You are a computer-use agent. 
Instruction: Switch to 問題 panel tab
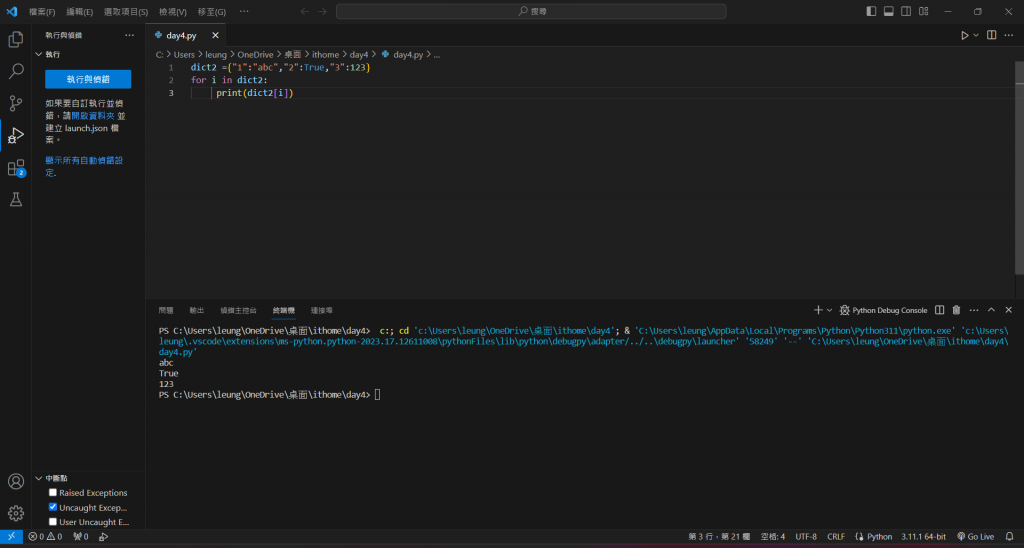pyautogui.click(x=166, y=310)
